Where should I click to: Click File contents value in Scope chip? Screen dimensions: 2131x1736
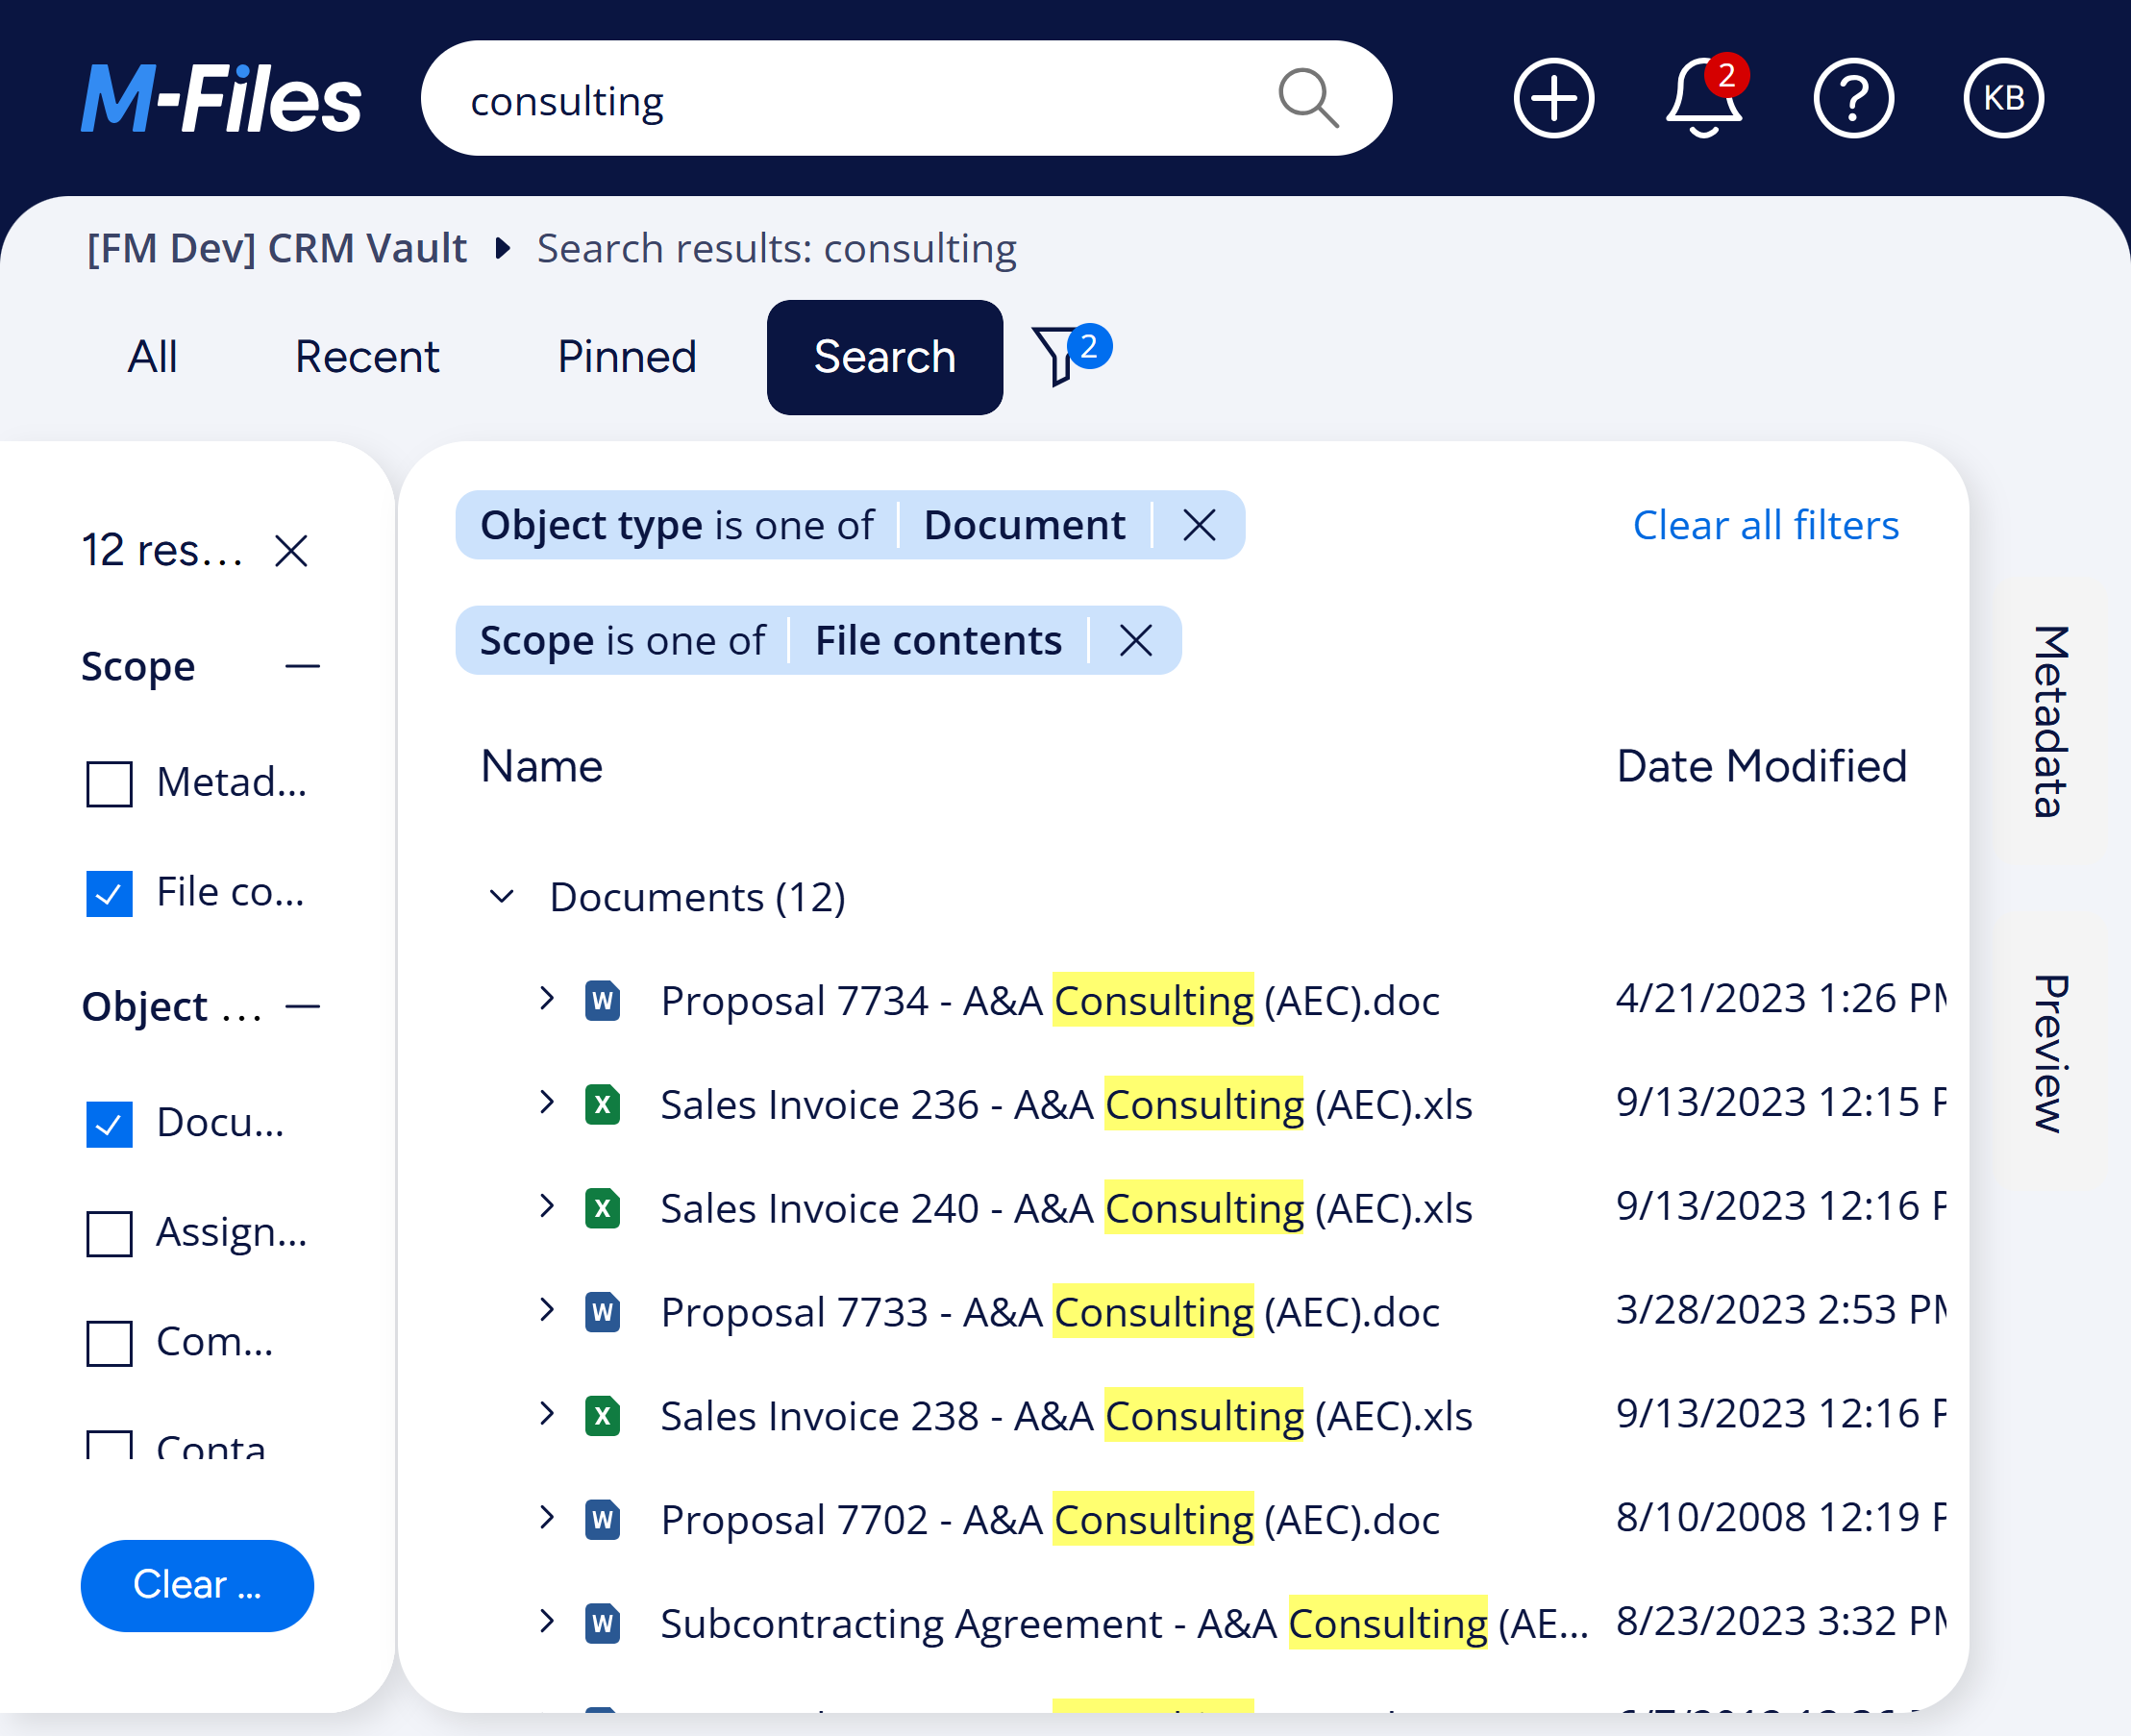coord(938,640)
